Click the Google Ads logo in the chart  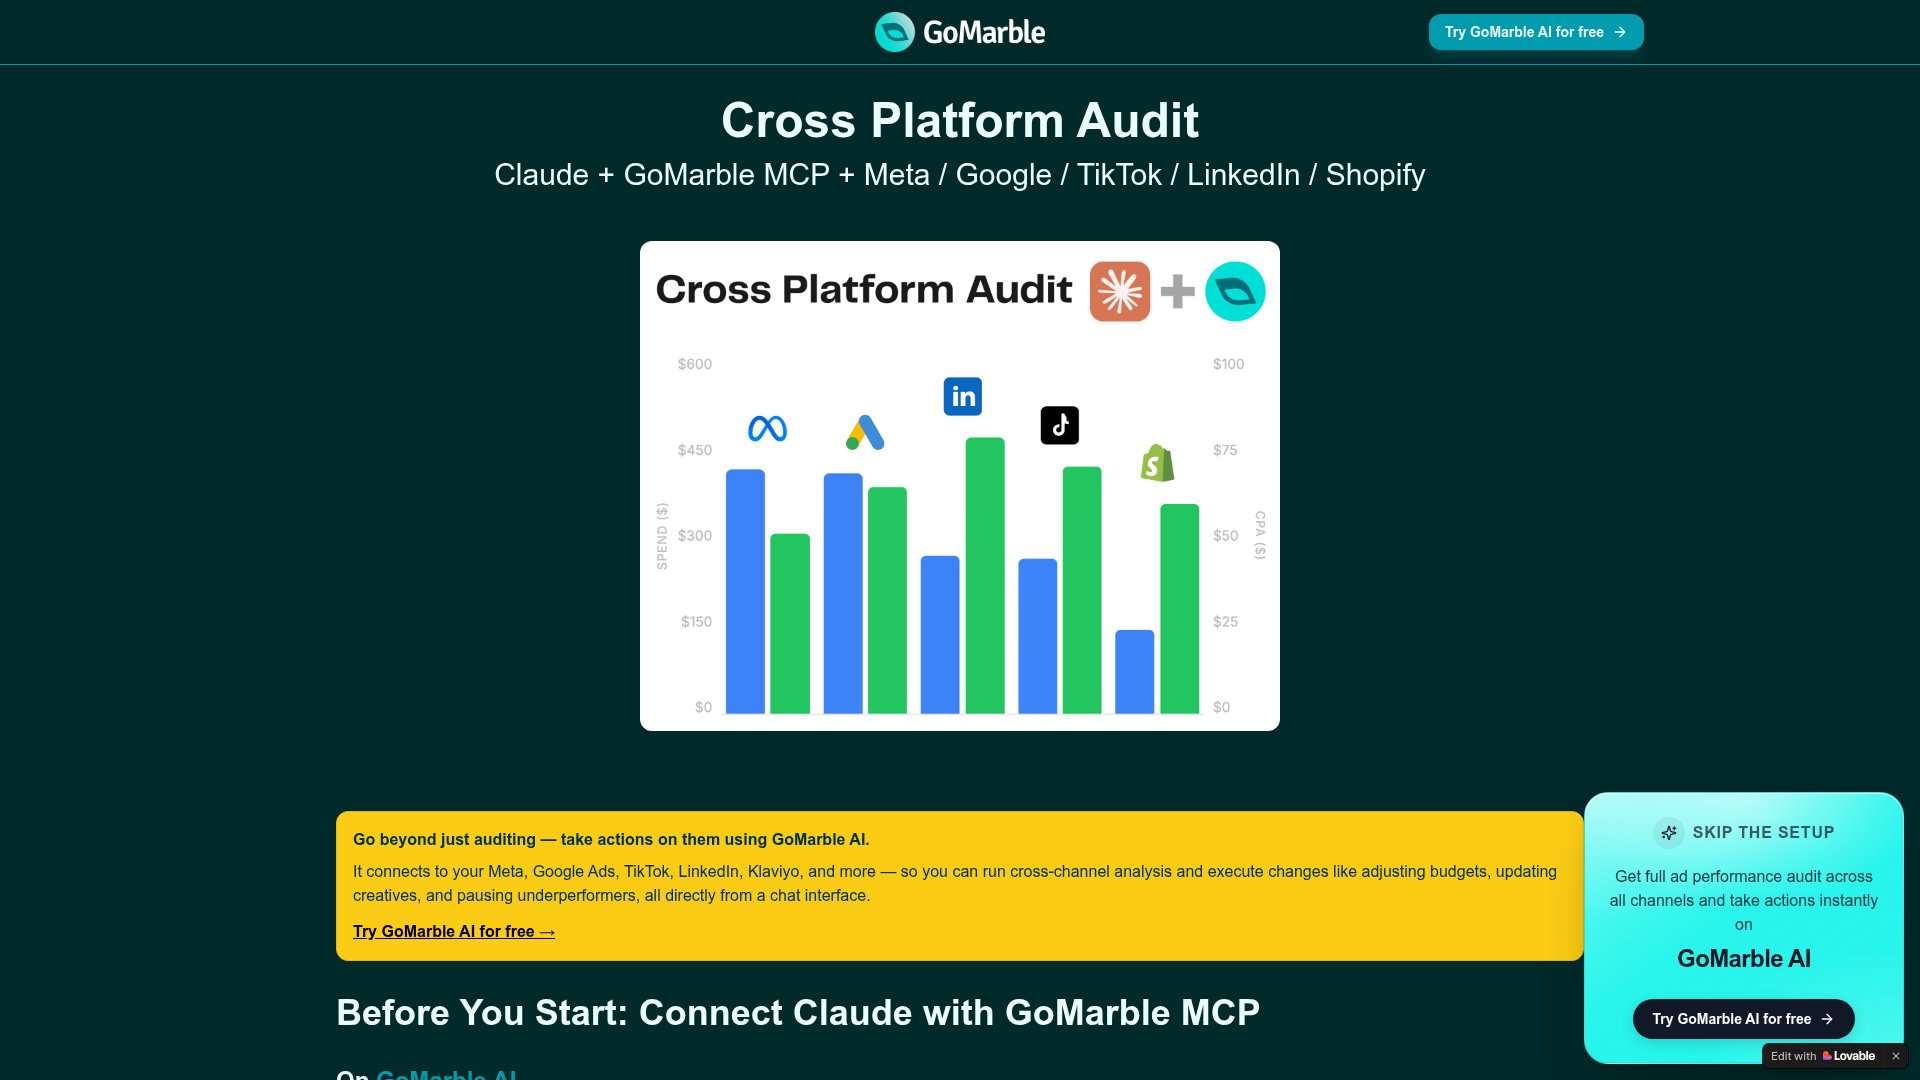[x=865, y=432]
